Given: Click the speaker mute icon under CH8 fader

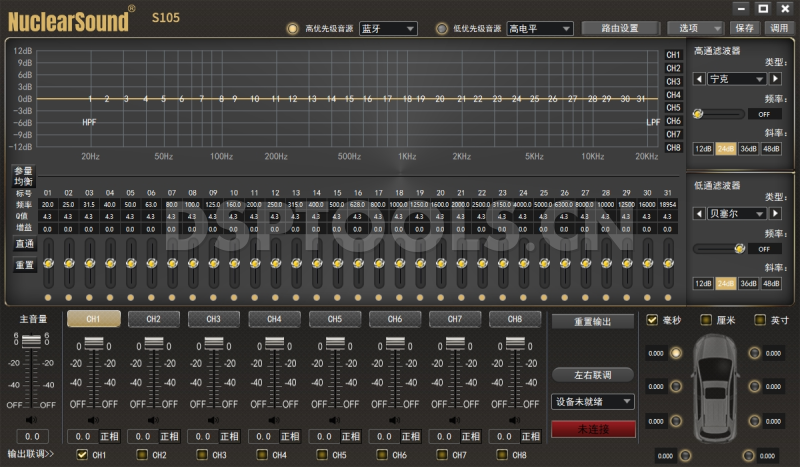Looking at the screenshot, I should 516,420.
